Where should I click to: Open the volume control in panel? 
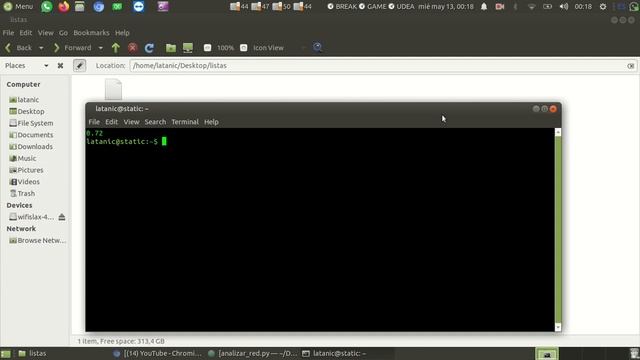click(564, 7)
